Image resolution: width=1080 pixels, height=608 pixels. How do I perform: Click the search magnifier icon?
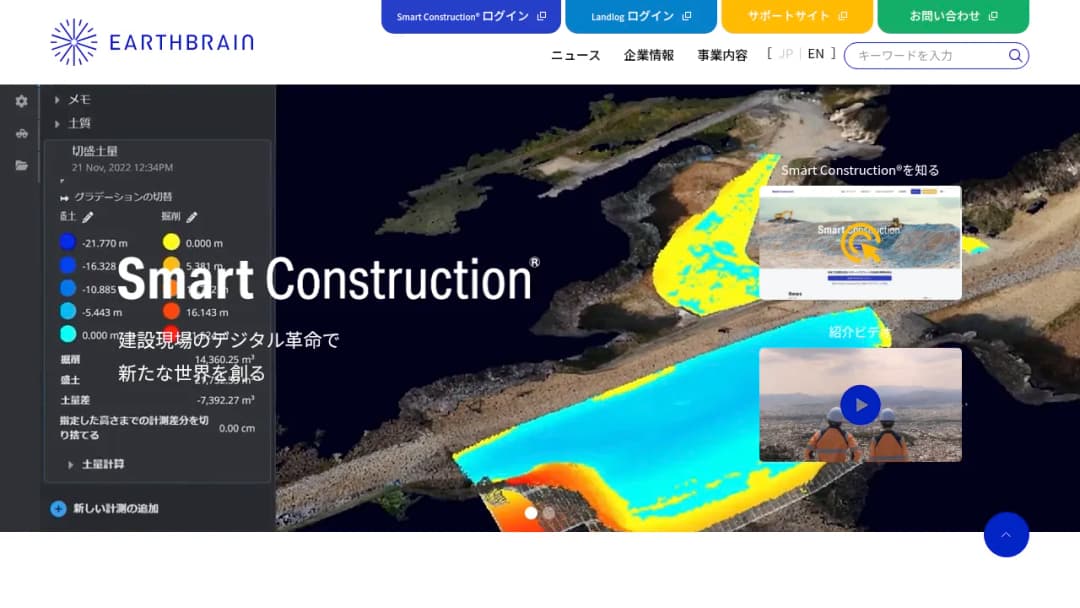pos(1015,56)
